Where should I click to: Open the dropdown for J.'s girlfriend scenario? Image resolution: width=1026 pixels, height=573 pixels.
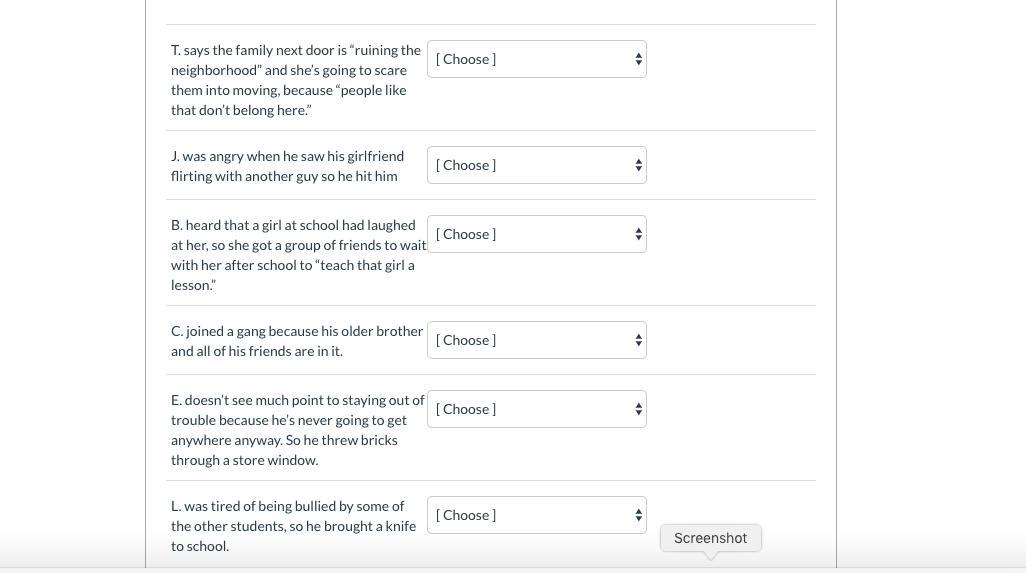click(536, 165)
